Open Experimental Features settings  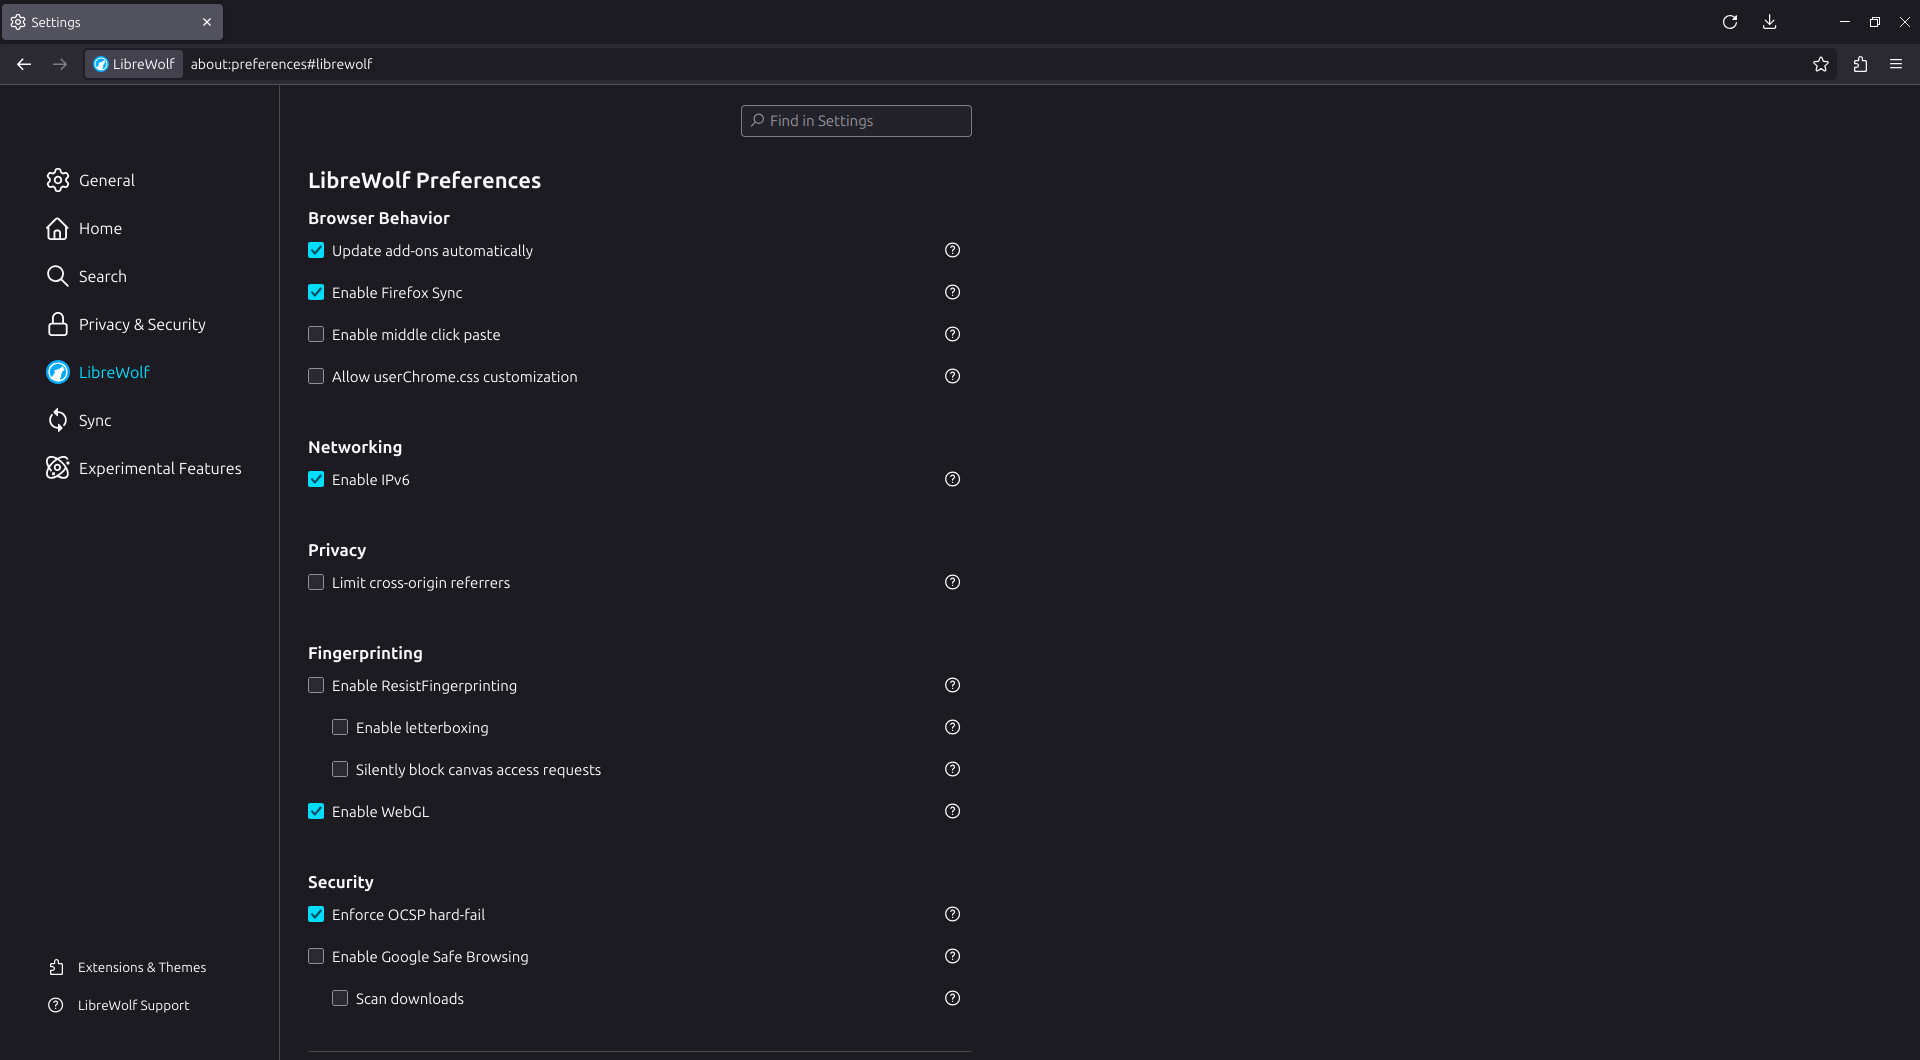[x=143, y=468]
